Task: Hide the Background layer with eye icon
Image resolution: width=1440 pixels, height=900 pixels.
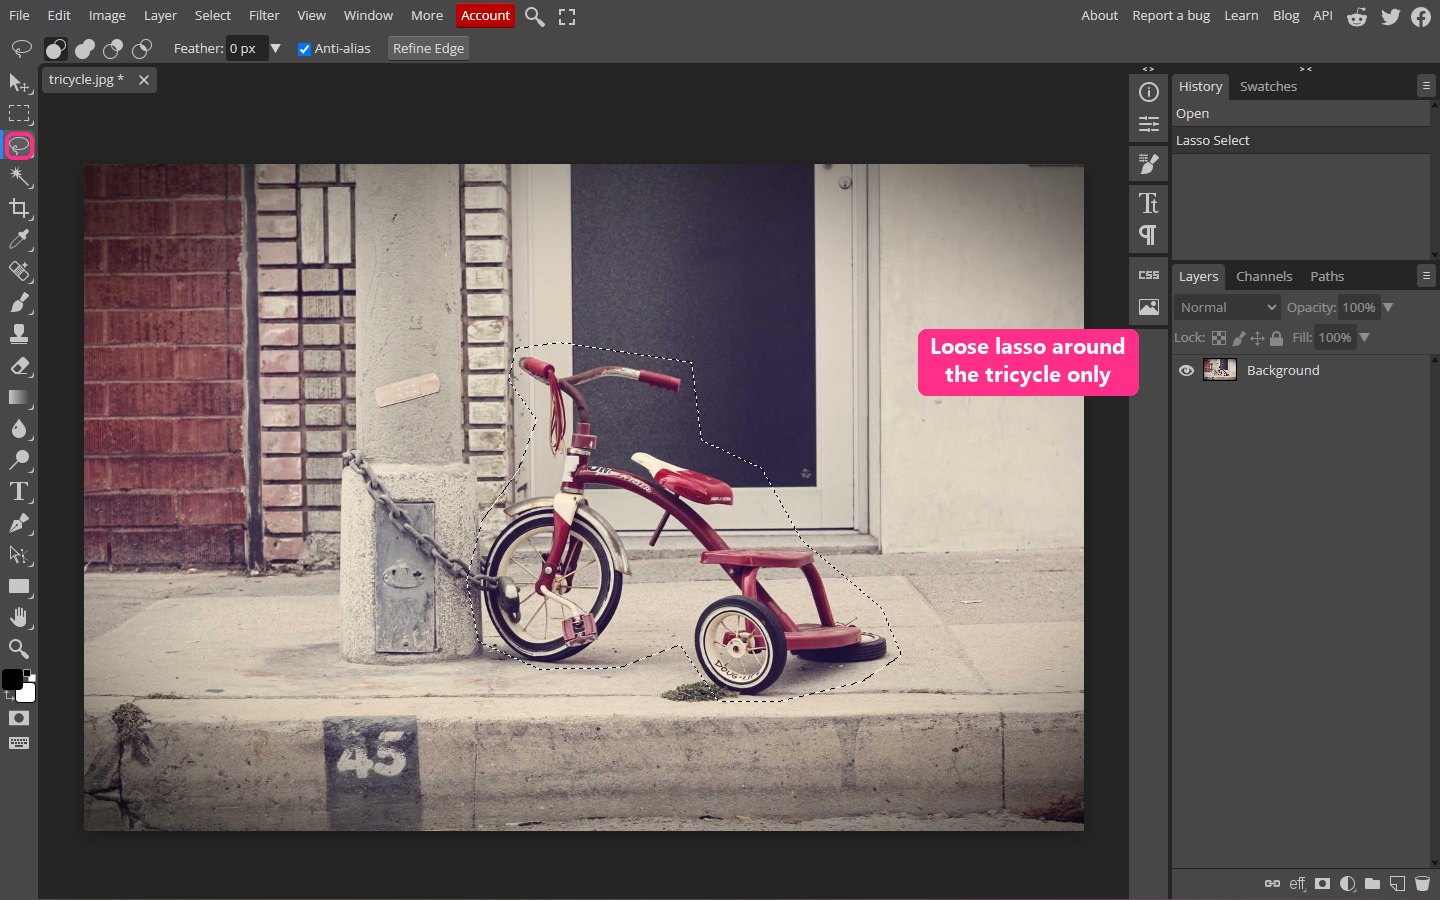Action: point(1186,370)
